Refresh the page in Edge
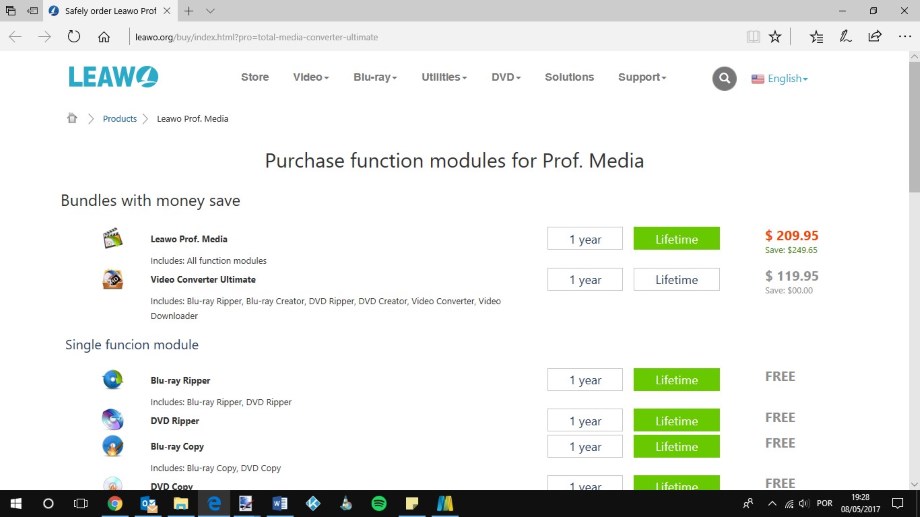This screenshot has width=920, height=517. point(74,37)
